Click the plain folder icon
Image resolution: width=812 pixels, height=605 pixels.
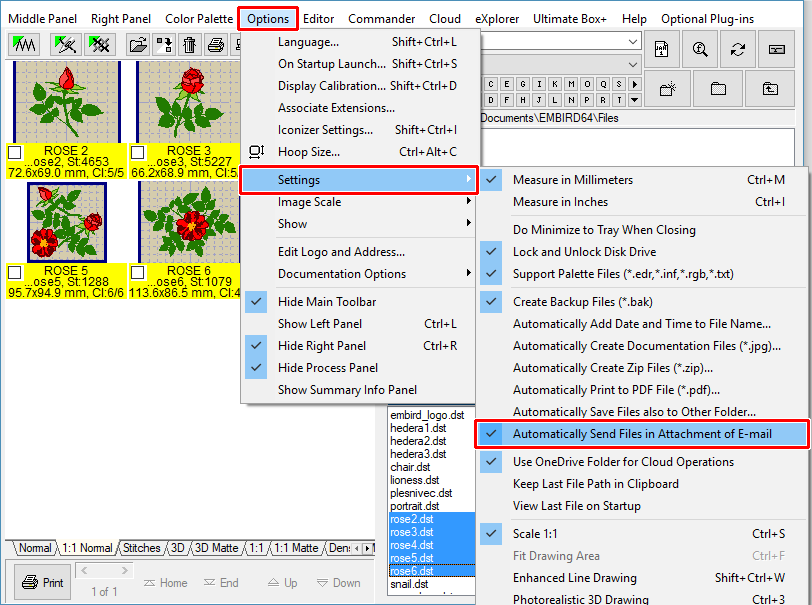pos(718,89)
